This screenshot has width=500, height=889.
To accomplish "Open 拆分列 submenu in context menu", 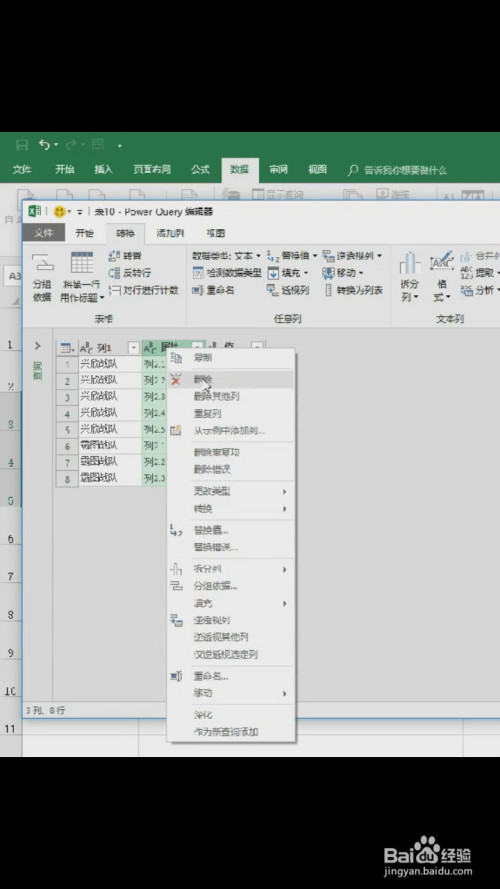I will [x=231, y=569].
